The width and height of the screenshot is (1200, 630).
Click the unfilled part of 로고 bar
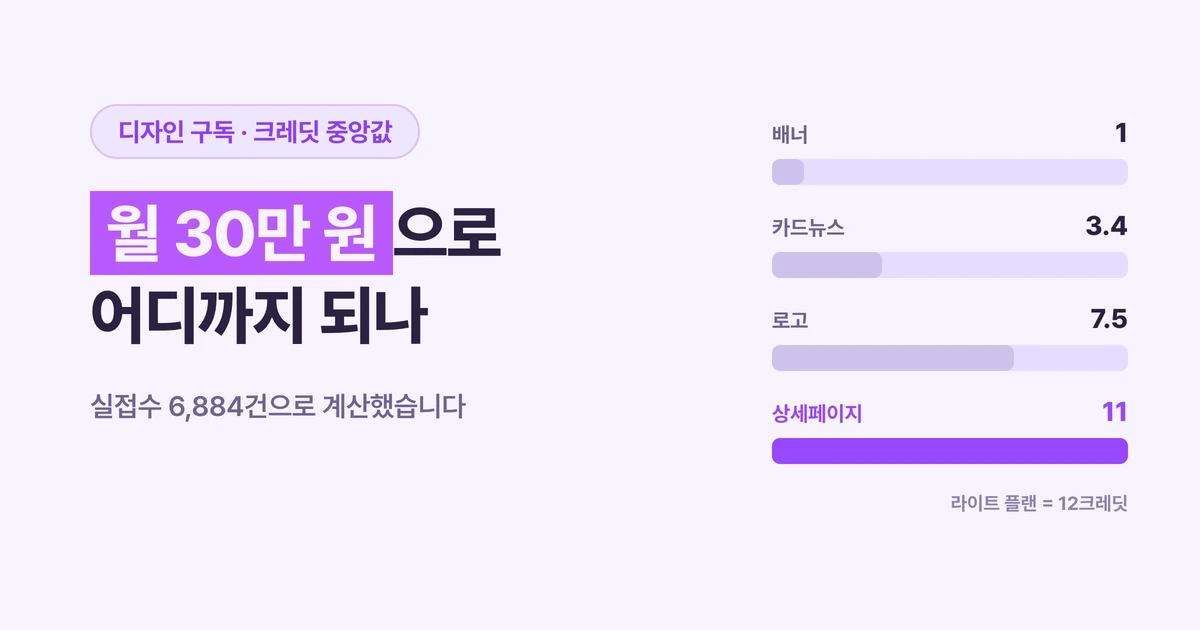click(1071, 358)
